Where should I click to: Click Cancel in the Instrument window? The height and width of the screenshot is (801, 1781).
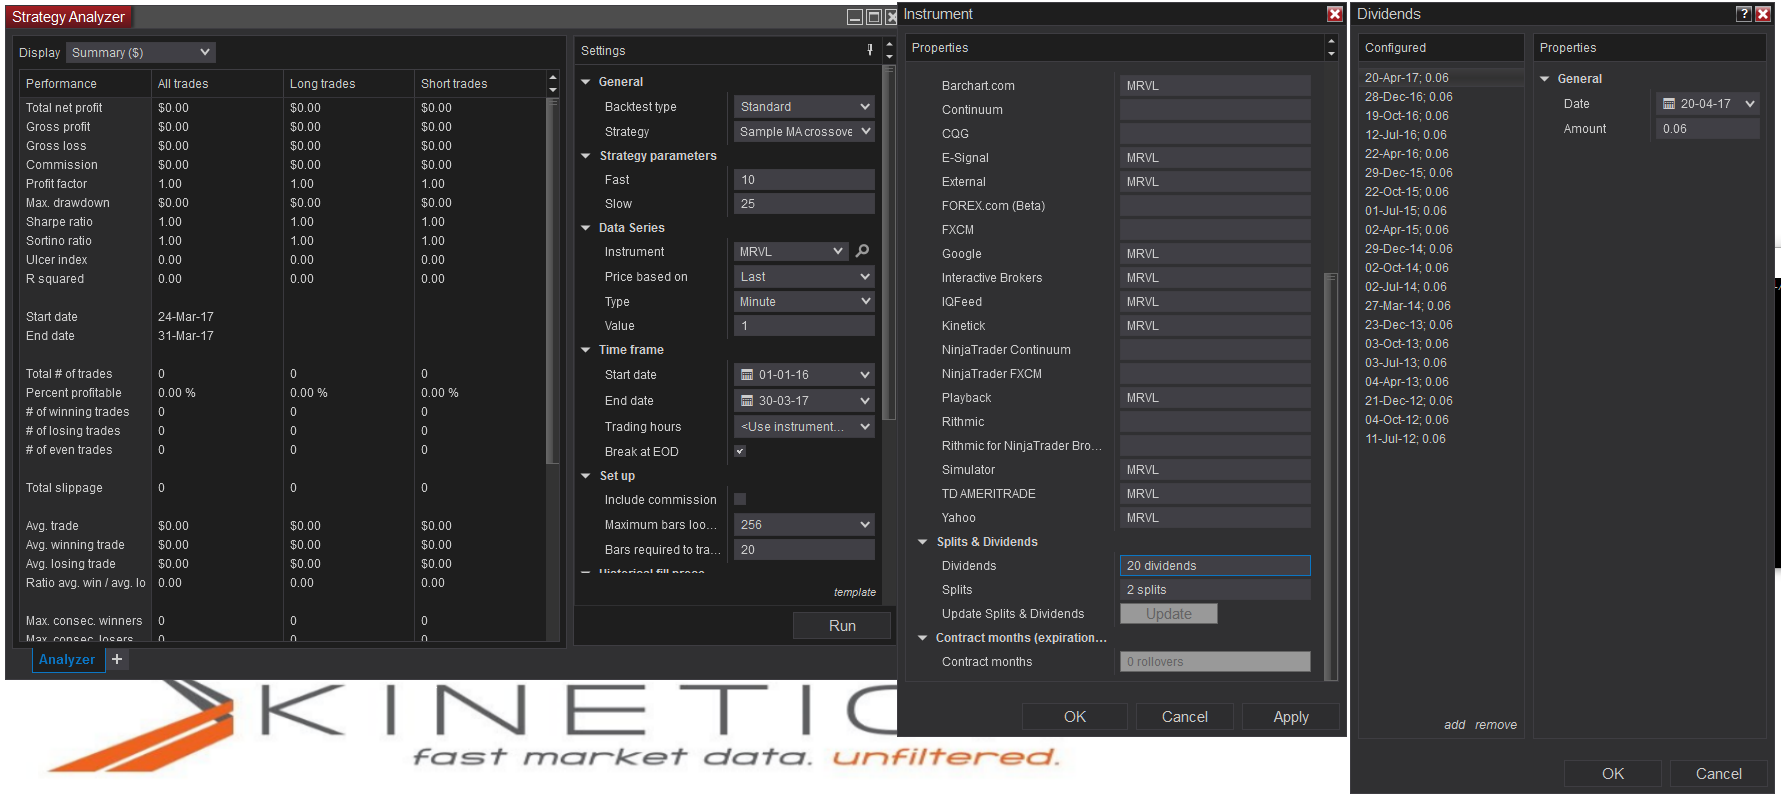1185,717
